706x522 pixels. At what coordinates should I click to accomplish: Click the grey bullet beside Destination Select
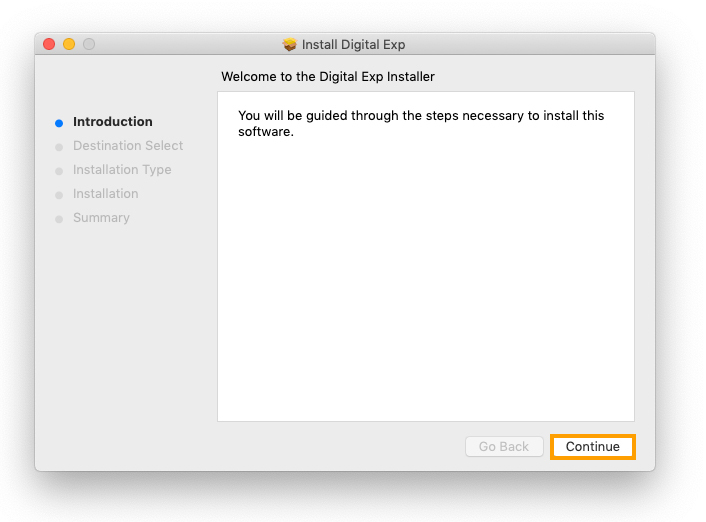[x=59, y=147]
